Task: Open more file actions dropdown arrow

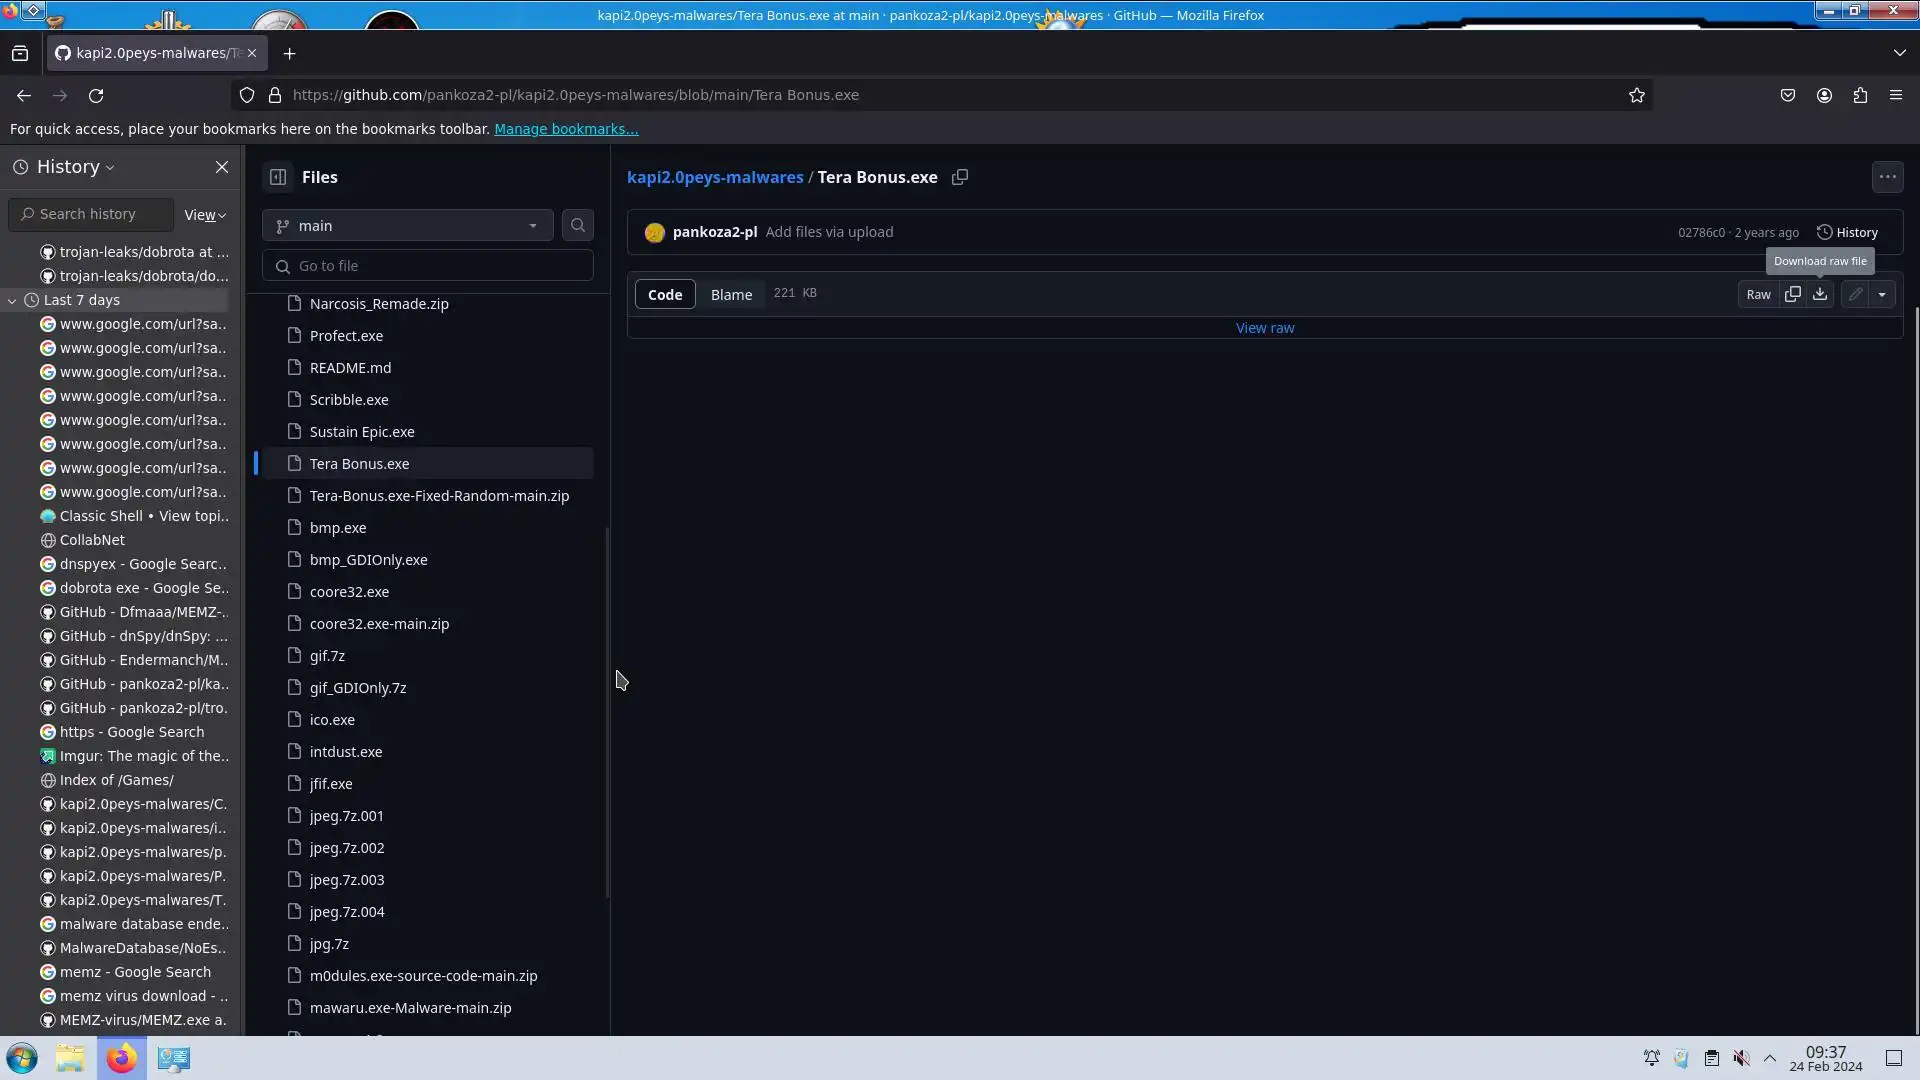Action: point(1882,294)
